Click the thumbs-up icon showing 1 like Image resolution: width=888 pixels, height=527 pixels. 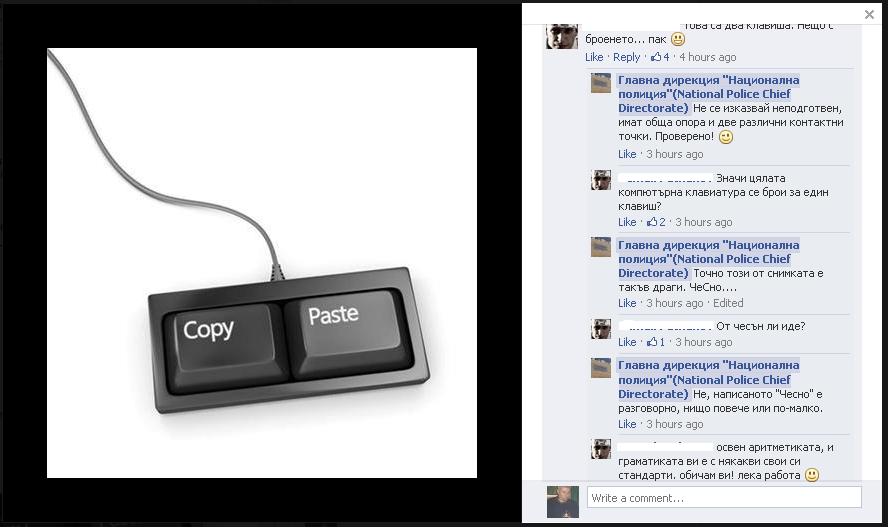[652, 342]
